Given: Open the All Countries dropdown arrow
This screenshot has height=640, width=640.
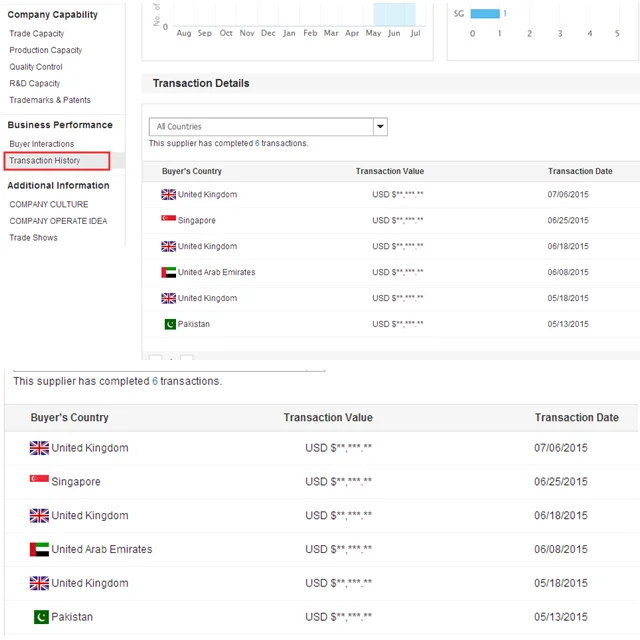Looking at the screenshot, I should (x=380, y=127).
